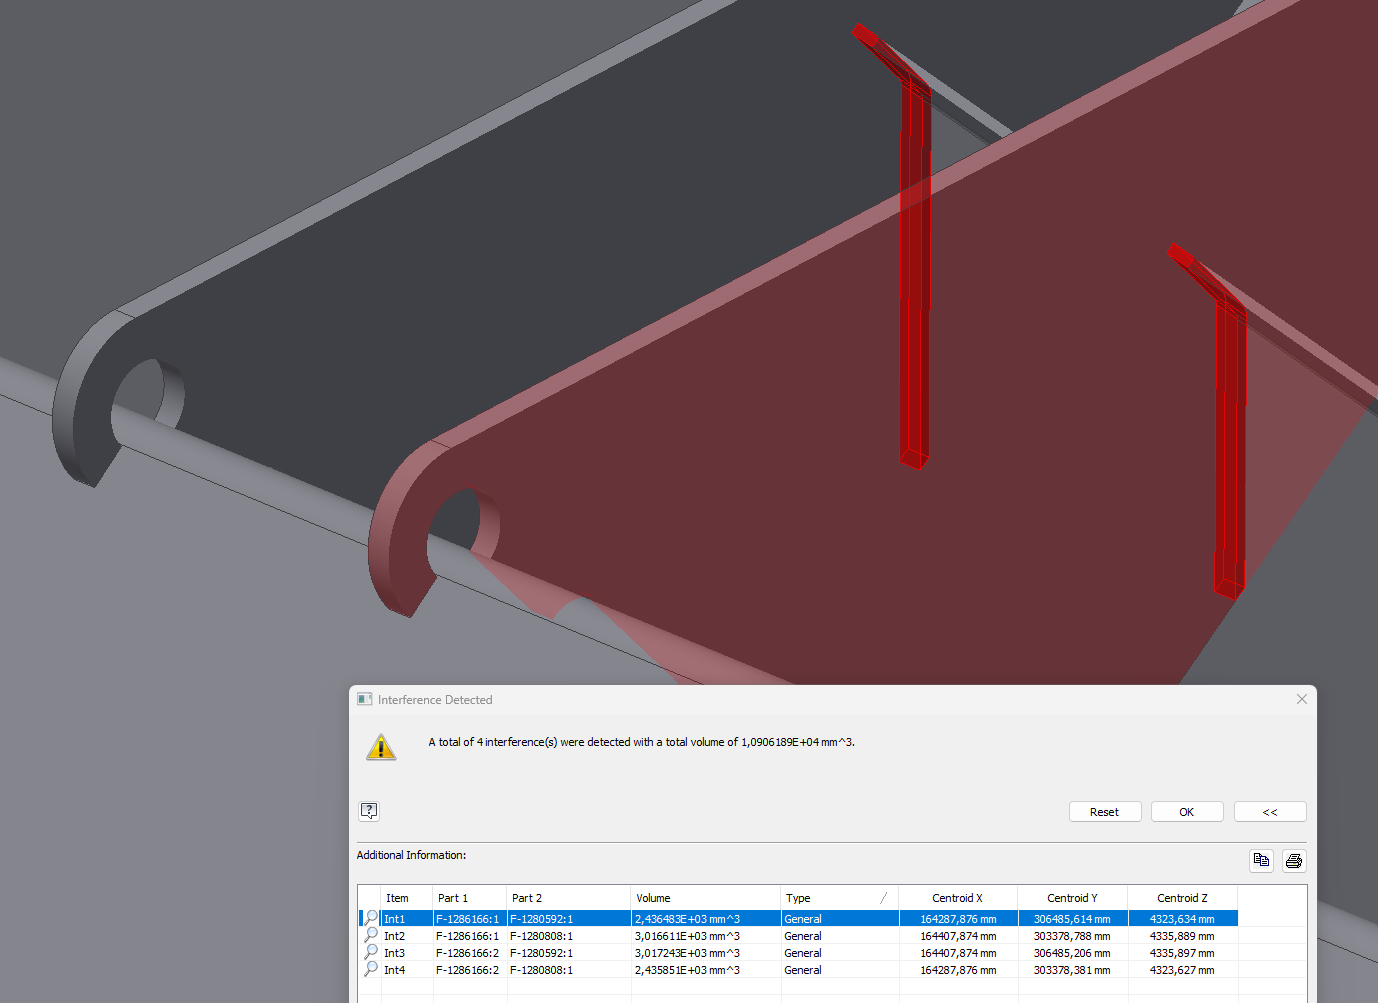Click the Interference Detected title bar icon
The height and width of the screenshot is (1003, 1378).
[364, 699]
